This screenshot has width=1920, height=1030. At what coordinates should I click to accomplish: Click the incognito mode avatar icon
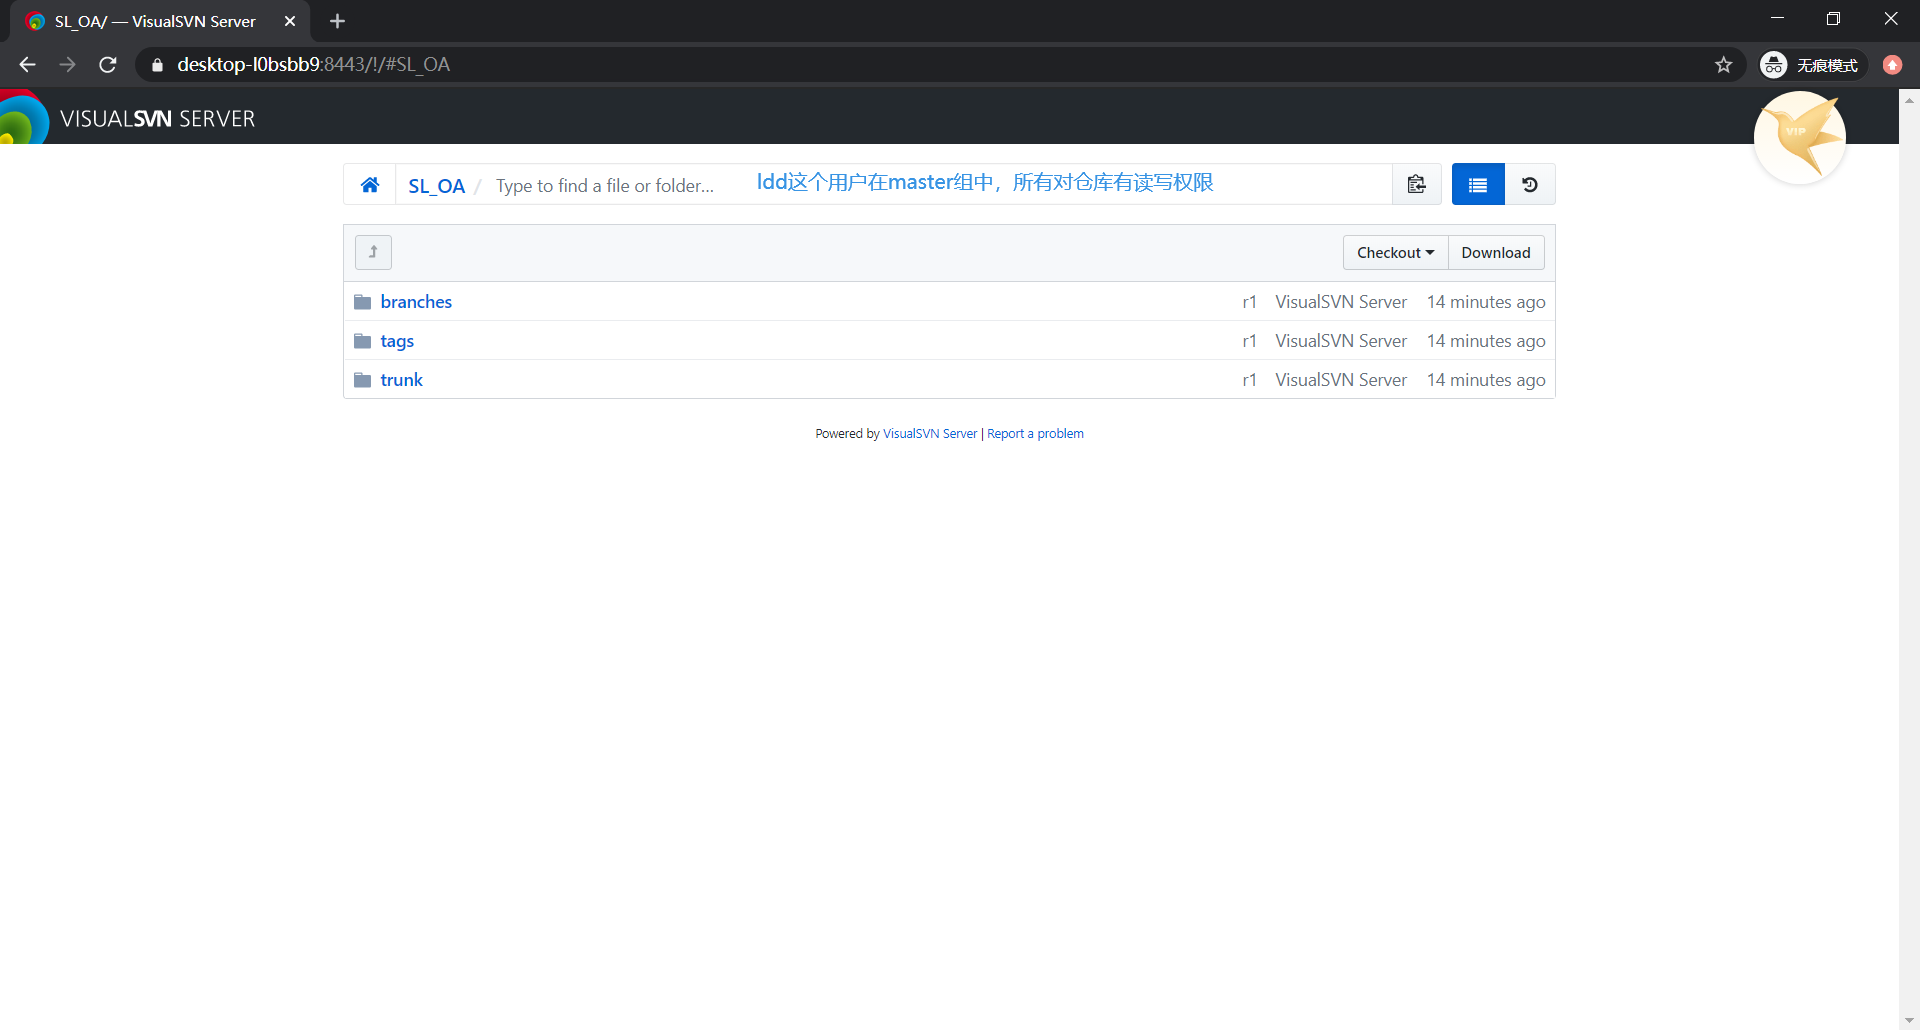(1773, 64)
